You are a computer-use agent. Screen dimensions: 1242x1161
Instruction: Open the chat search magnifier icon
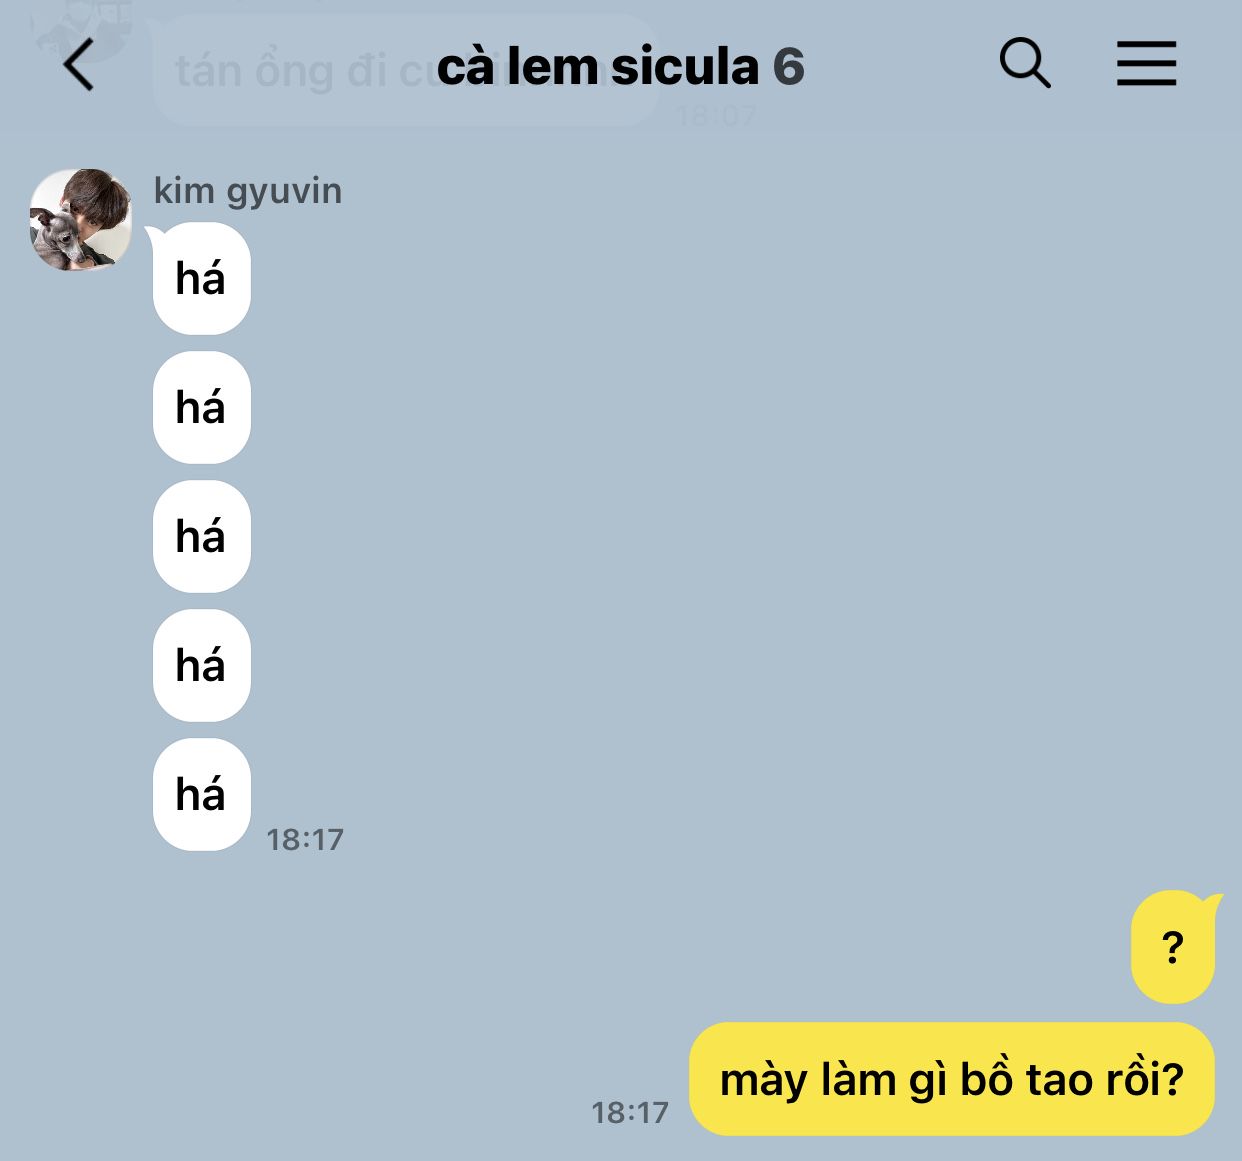(x=1025, y=63)
